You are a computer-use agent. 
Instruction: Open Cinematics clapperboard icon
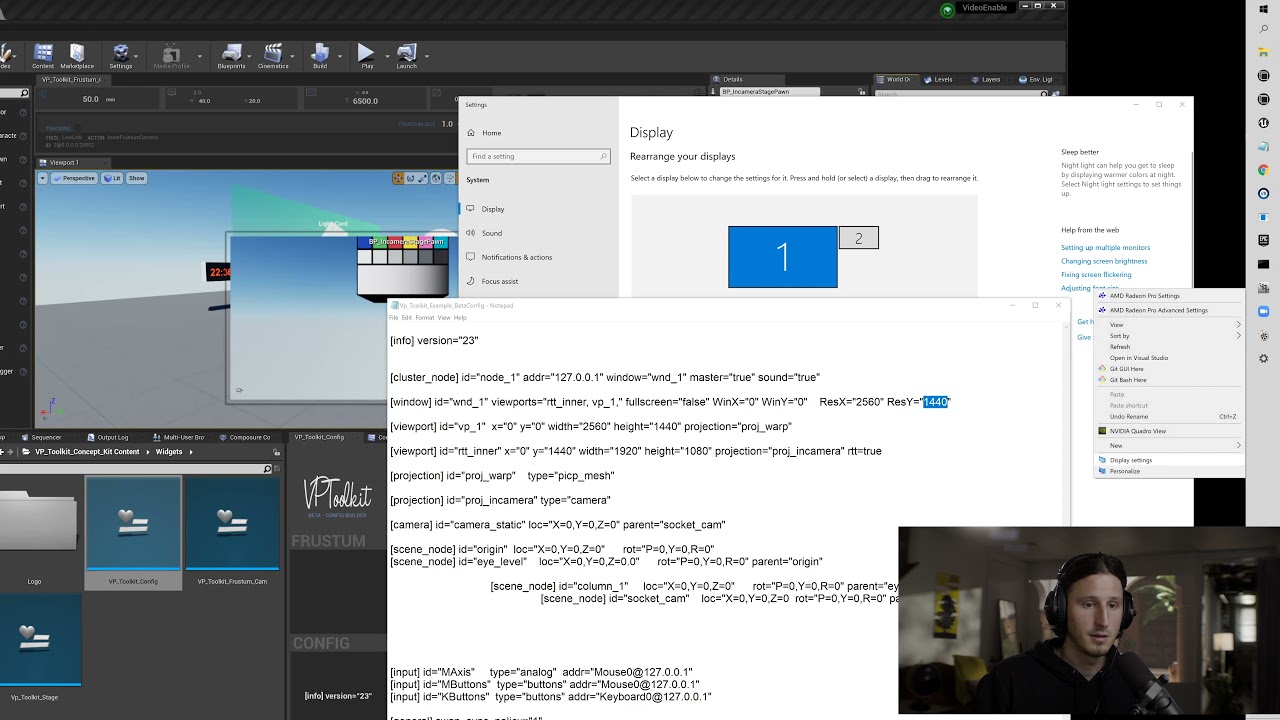click(x=273, y=56)
